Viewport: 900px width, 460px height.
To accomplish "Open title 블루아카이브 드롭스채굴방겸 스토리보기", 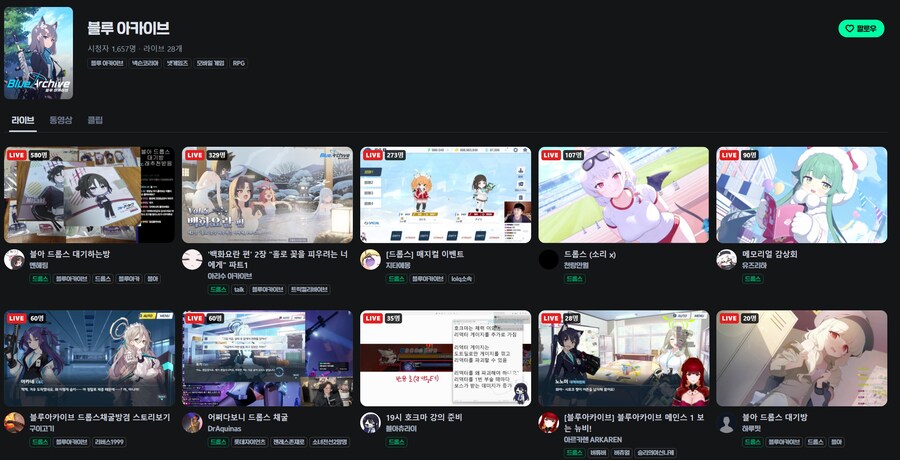I will click(x=100, y=418).
